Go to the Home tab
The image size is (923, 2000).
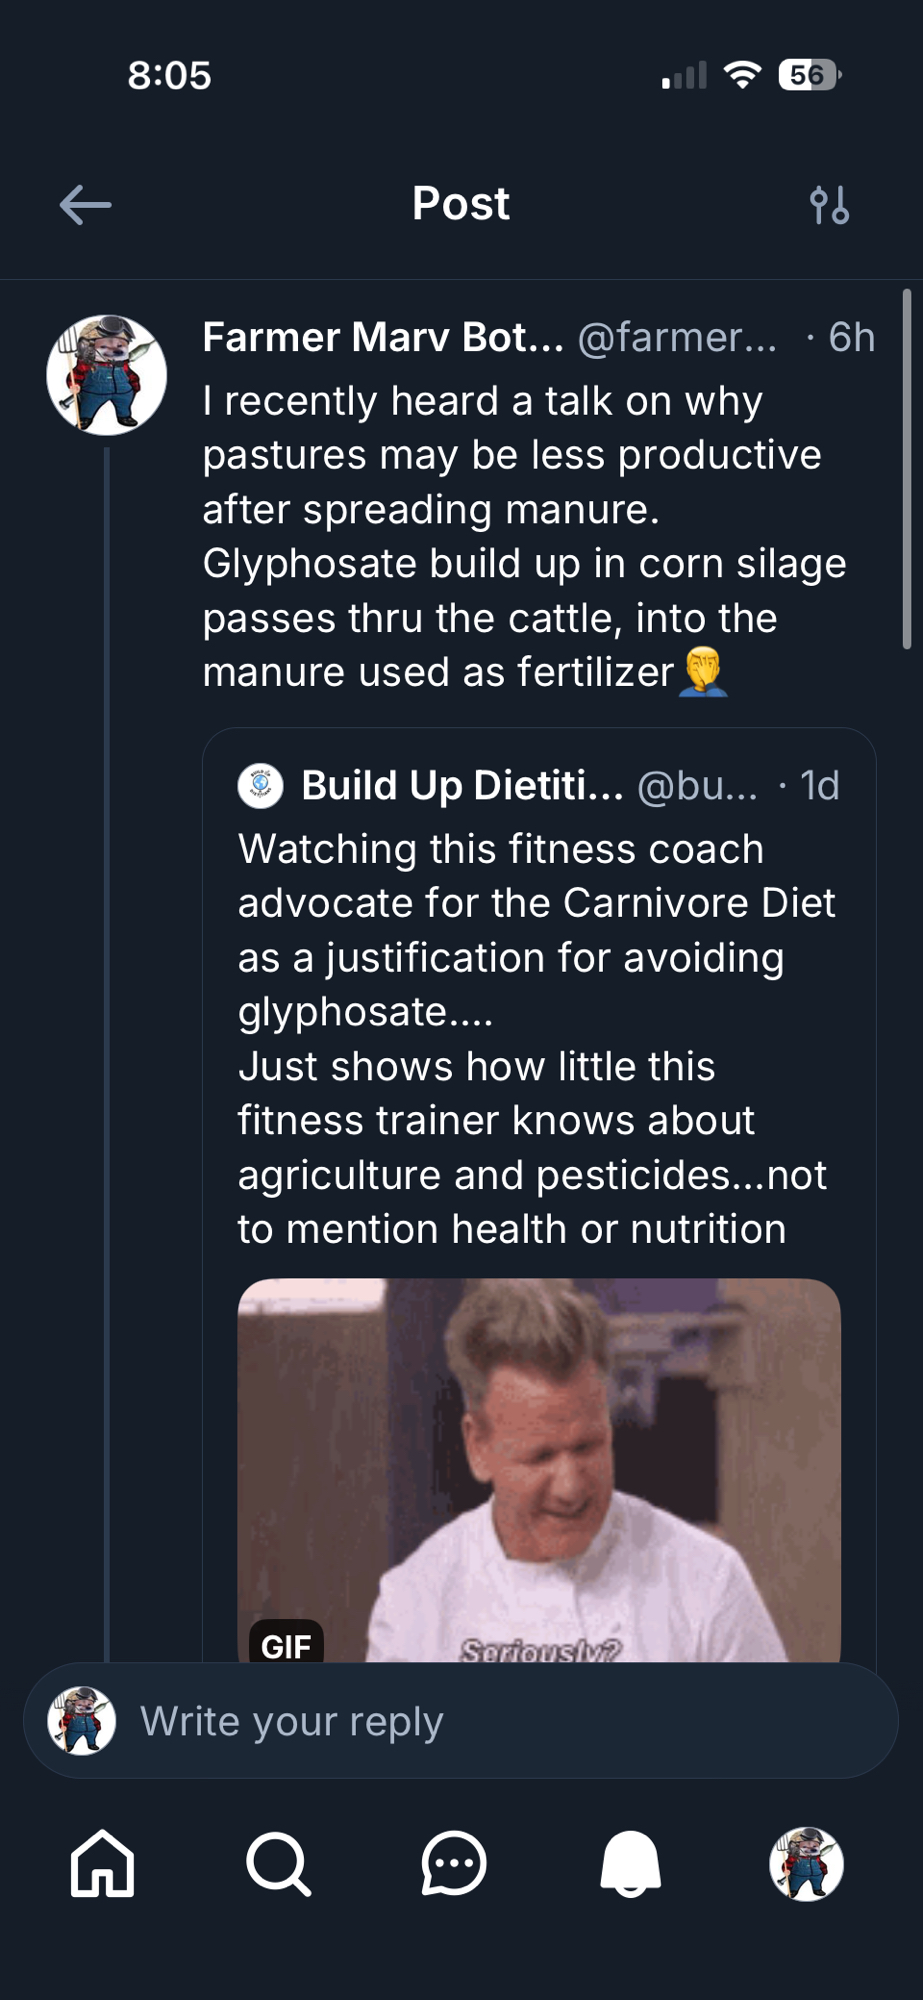click(x=102, y=1863)
